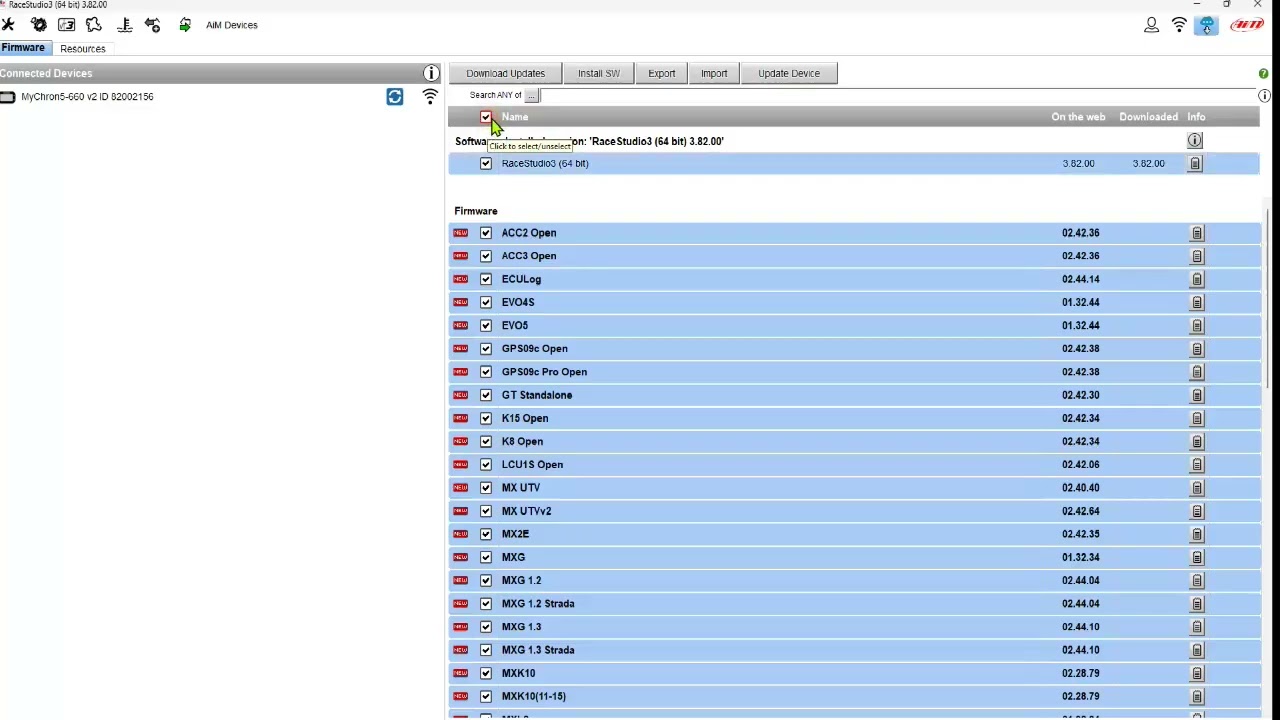1280x720 pixels.
Task: Open info document for K8 Open
Action: [x=1197, y=441]
